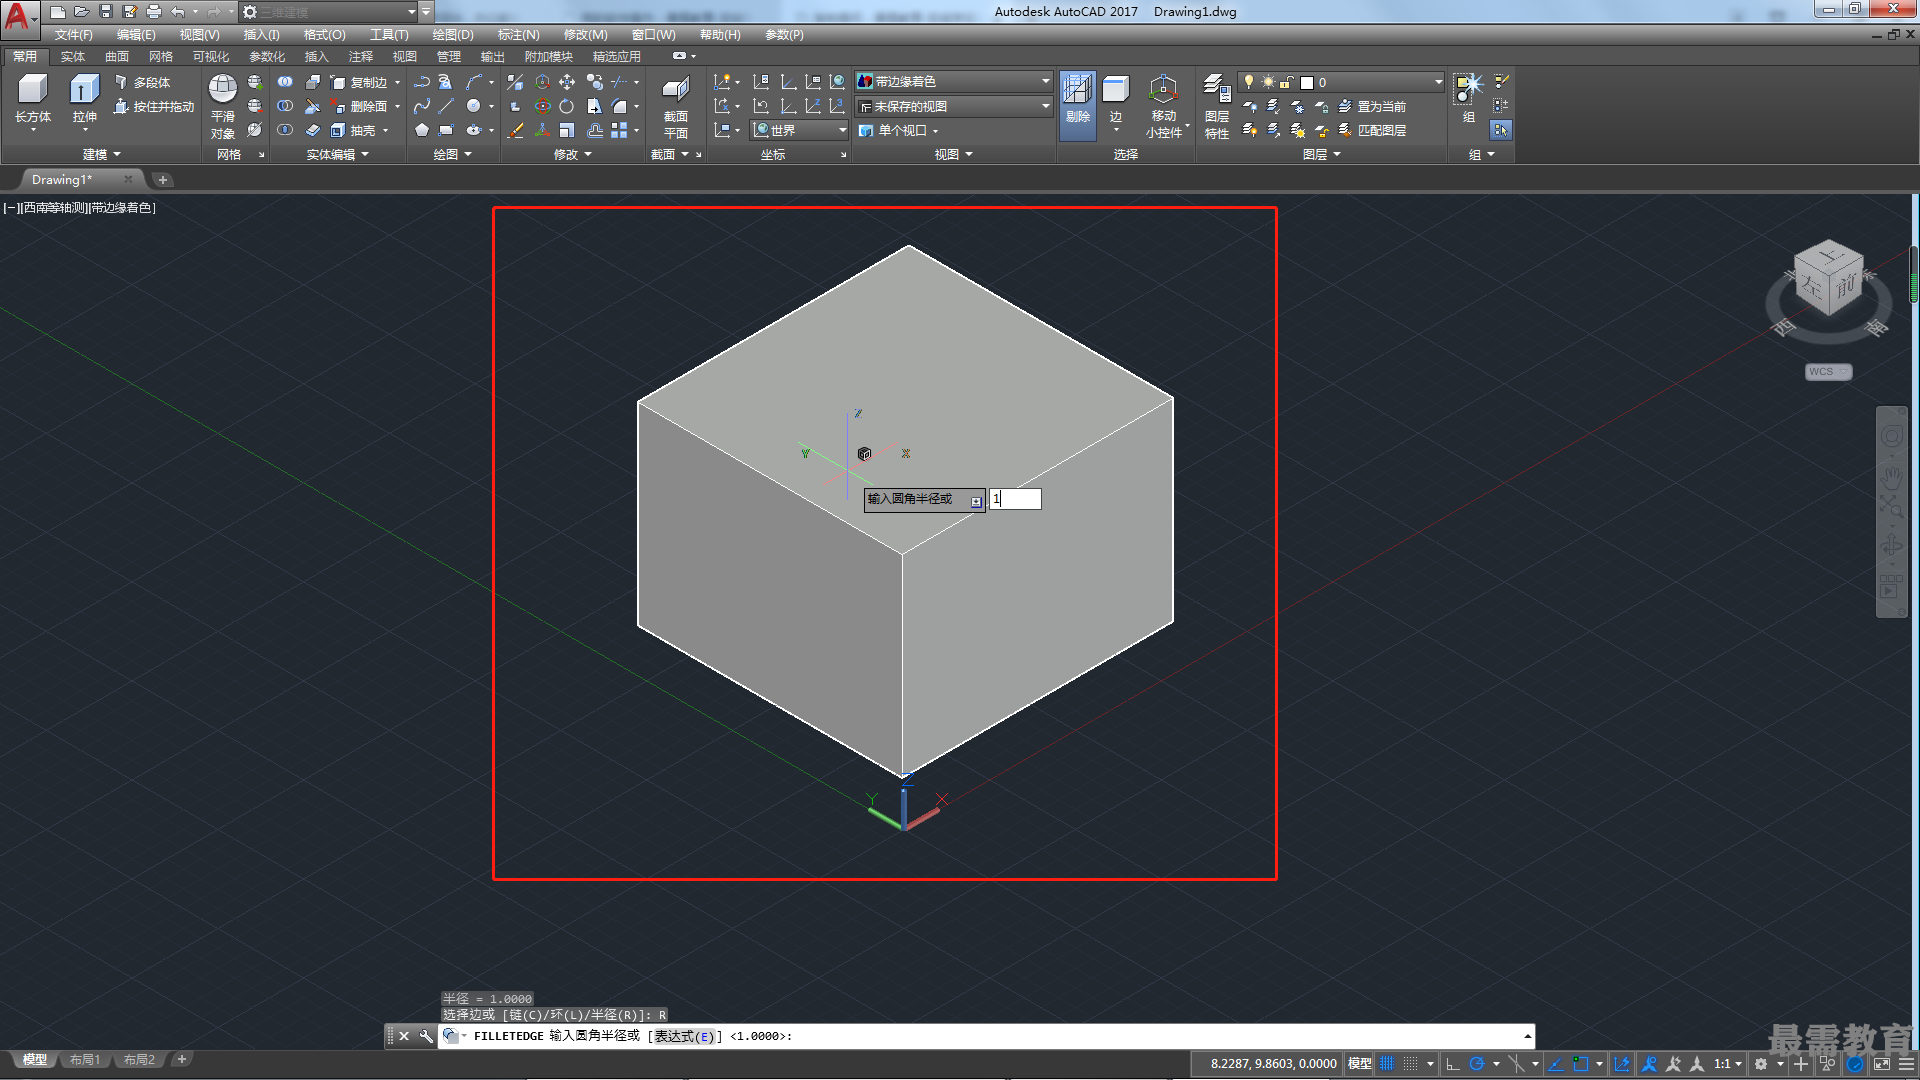This screenshot has height=1080, width=1920.
Task: Open the 未保存的视图 view dropdown
Action: coord(954,106)
